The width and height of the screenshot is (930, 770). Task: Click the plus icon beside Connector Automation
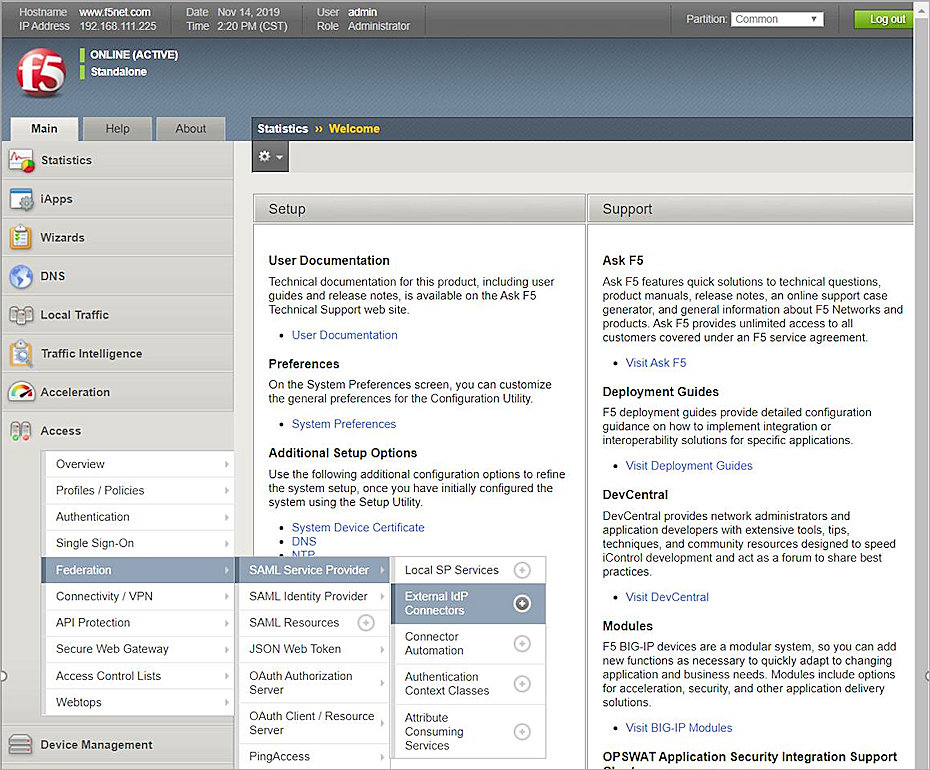tap(521, 643)
